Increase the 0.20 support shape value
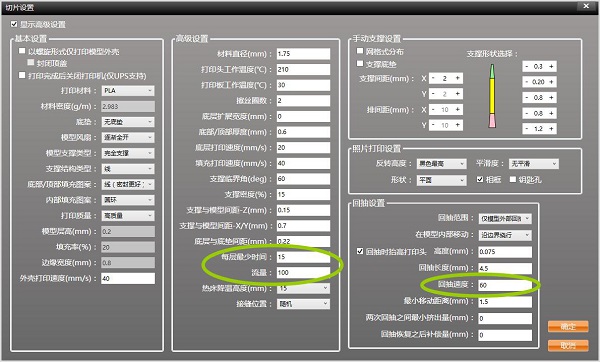This screenshot has width=600, height=362. 551,82
